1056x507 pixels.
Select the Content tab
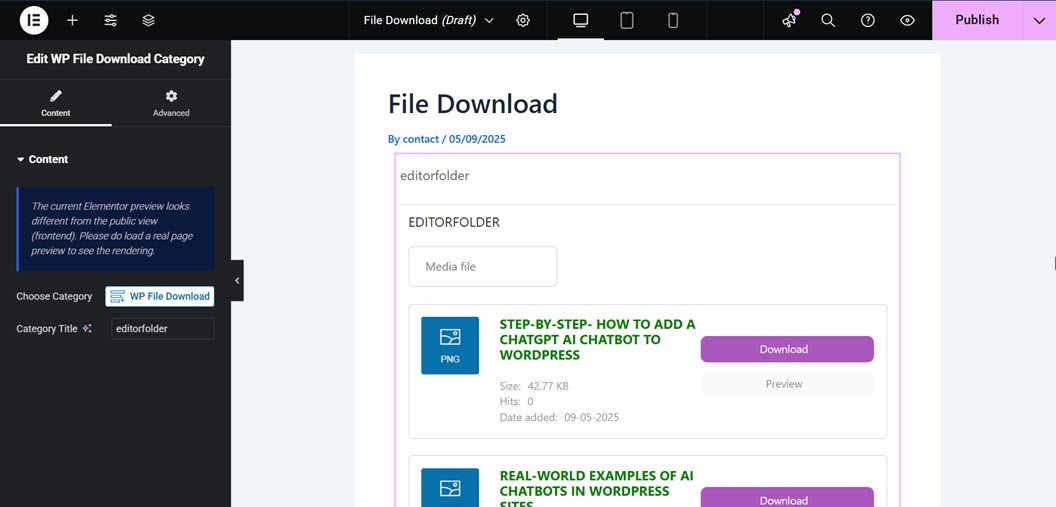point(56,103)
